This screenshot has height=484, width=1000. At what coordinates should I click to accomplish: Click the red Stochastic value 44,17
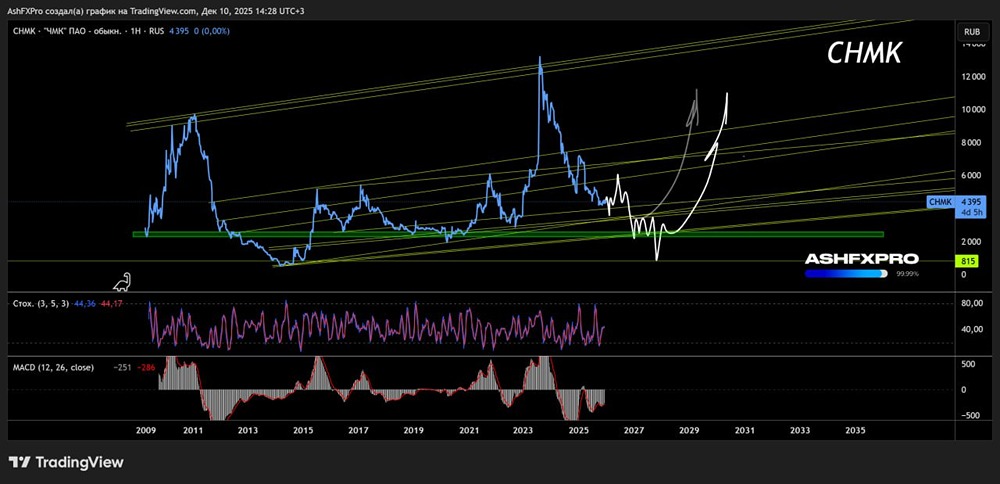110,304
